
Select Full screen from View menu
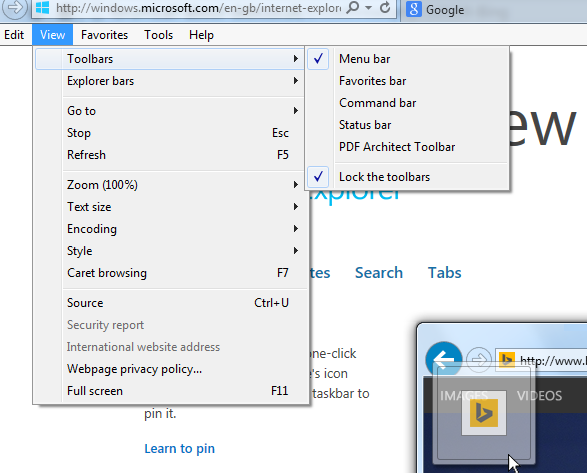171,391
